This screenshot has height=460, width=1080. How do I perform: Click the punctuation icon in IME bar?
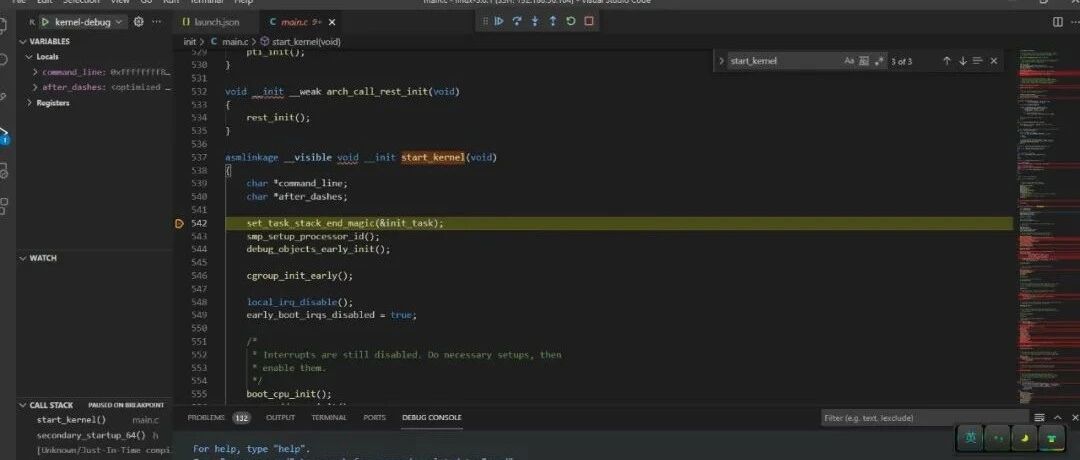tap(997, 438)
